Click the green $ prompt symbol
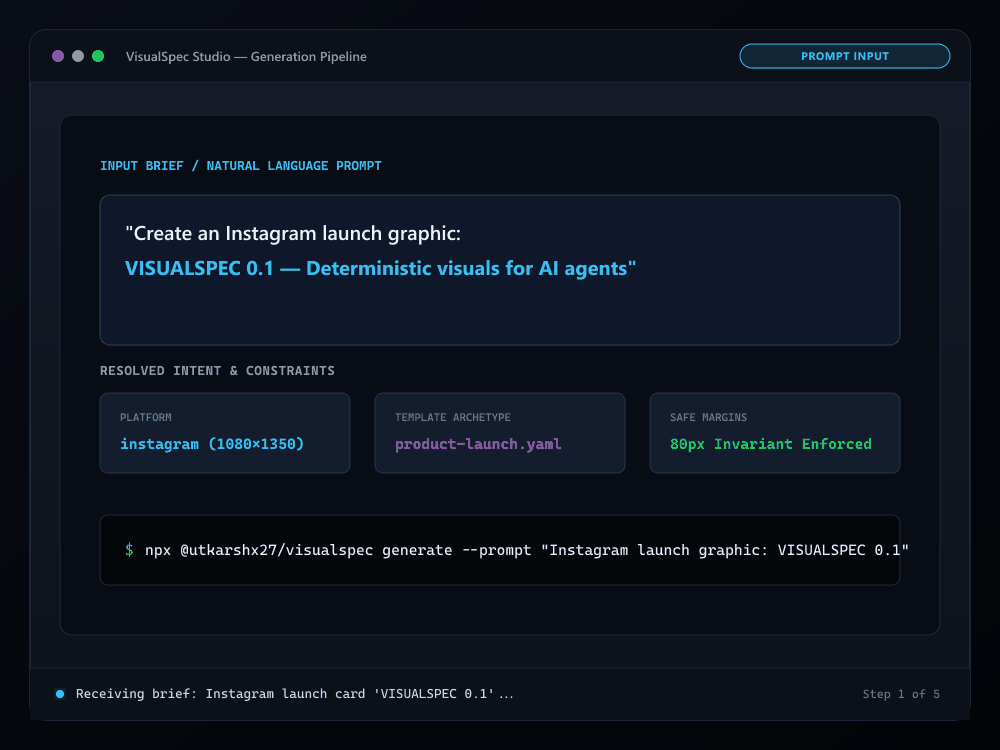 click(129, 550)
